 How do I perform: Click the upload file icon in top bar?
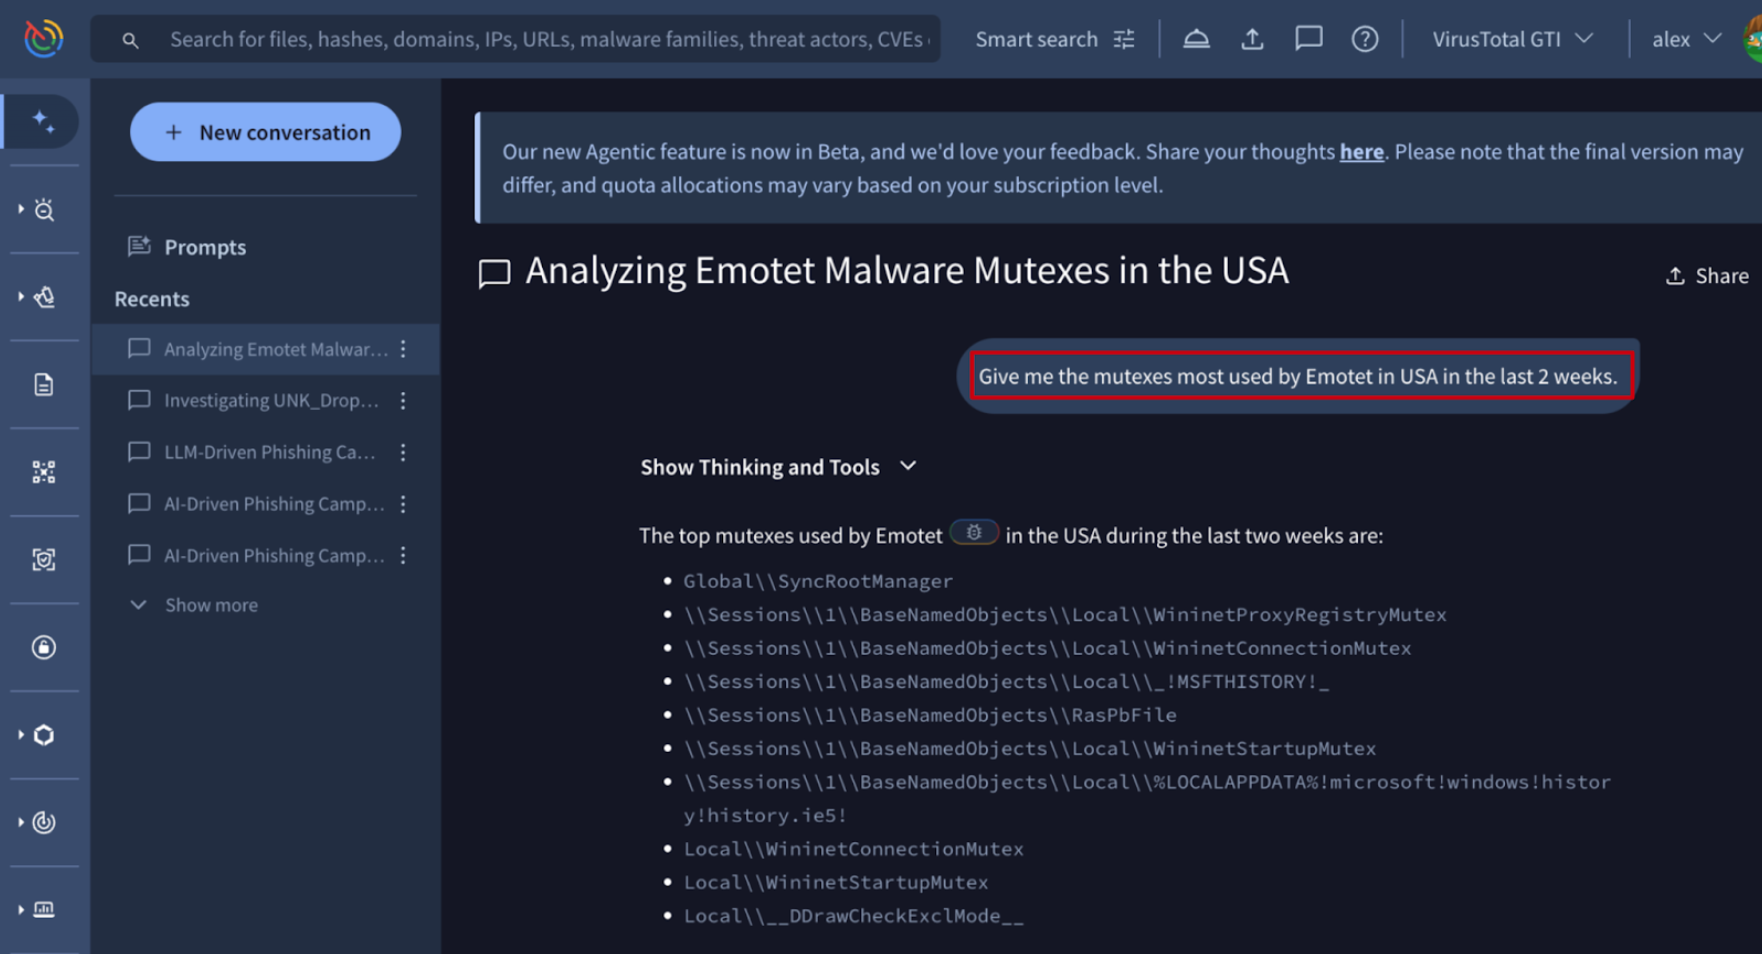pos(1252,39)
